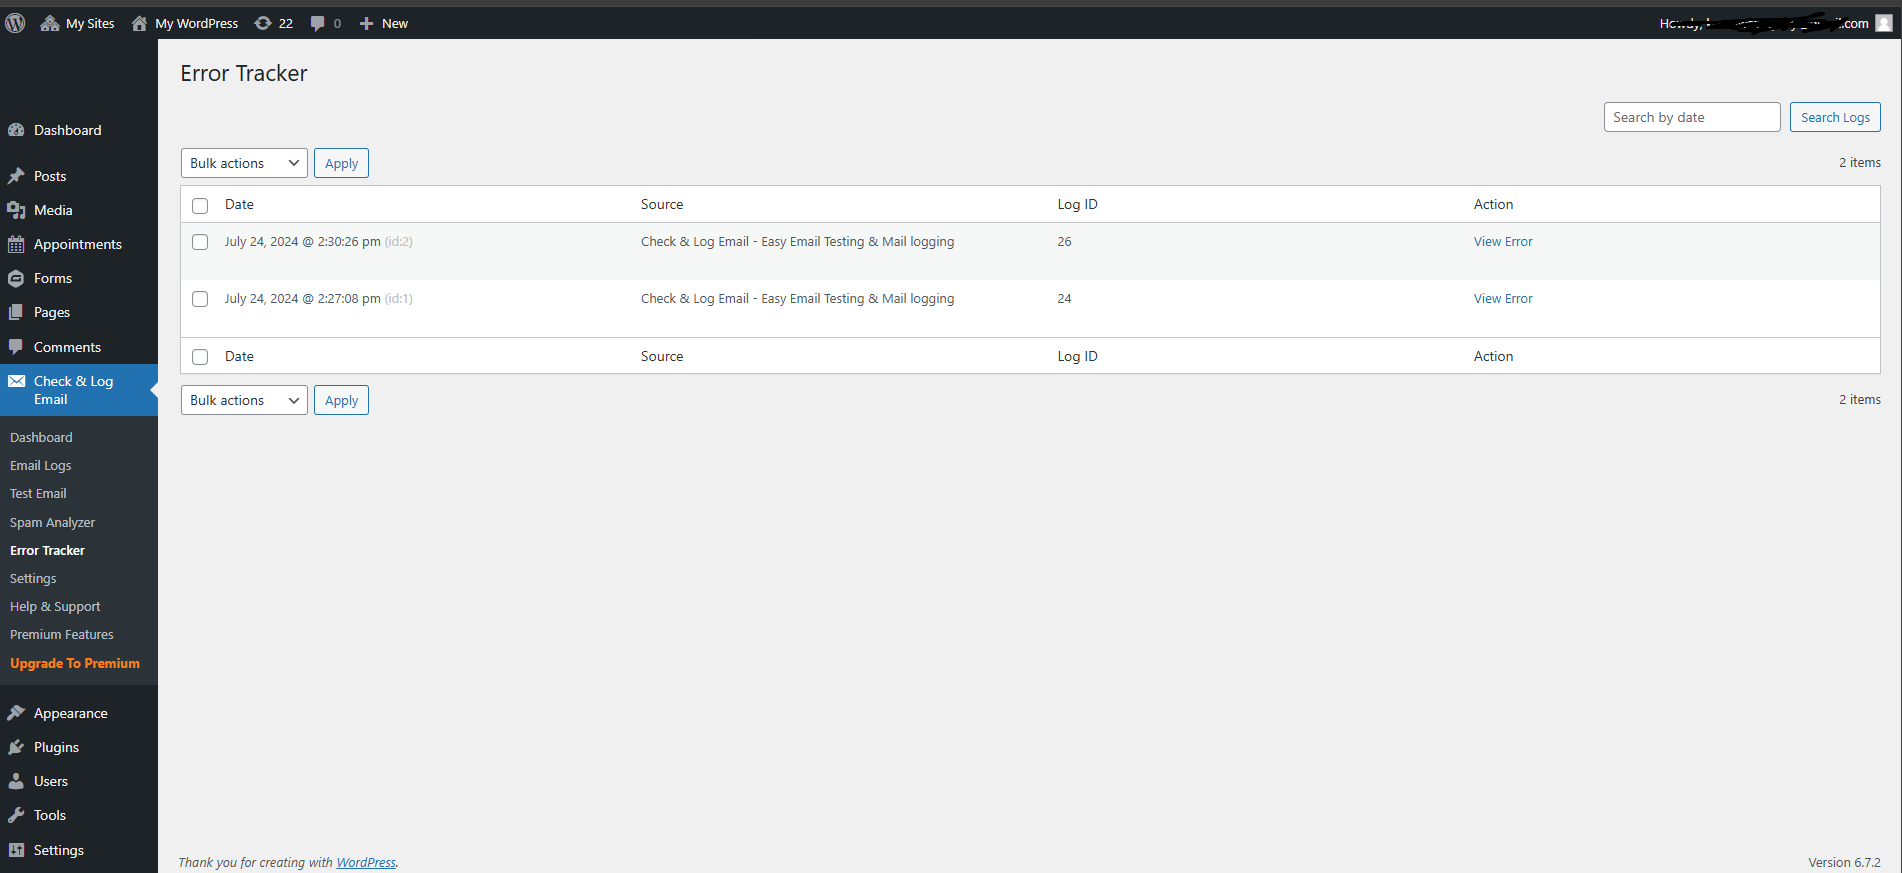Click the Check & Log Email envelope icon
Screen dimensions: 1902x873
[16, 381]
